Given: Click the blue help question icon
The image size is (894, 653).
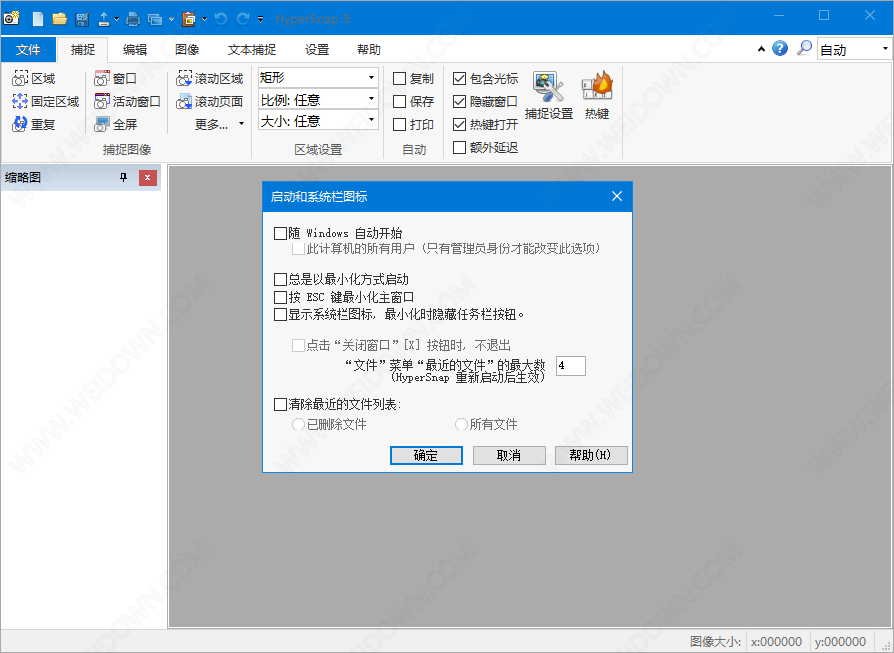Looking at the screenshot, I should click(780, 48).
